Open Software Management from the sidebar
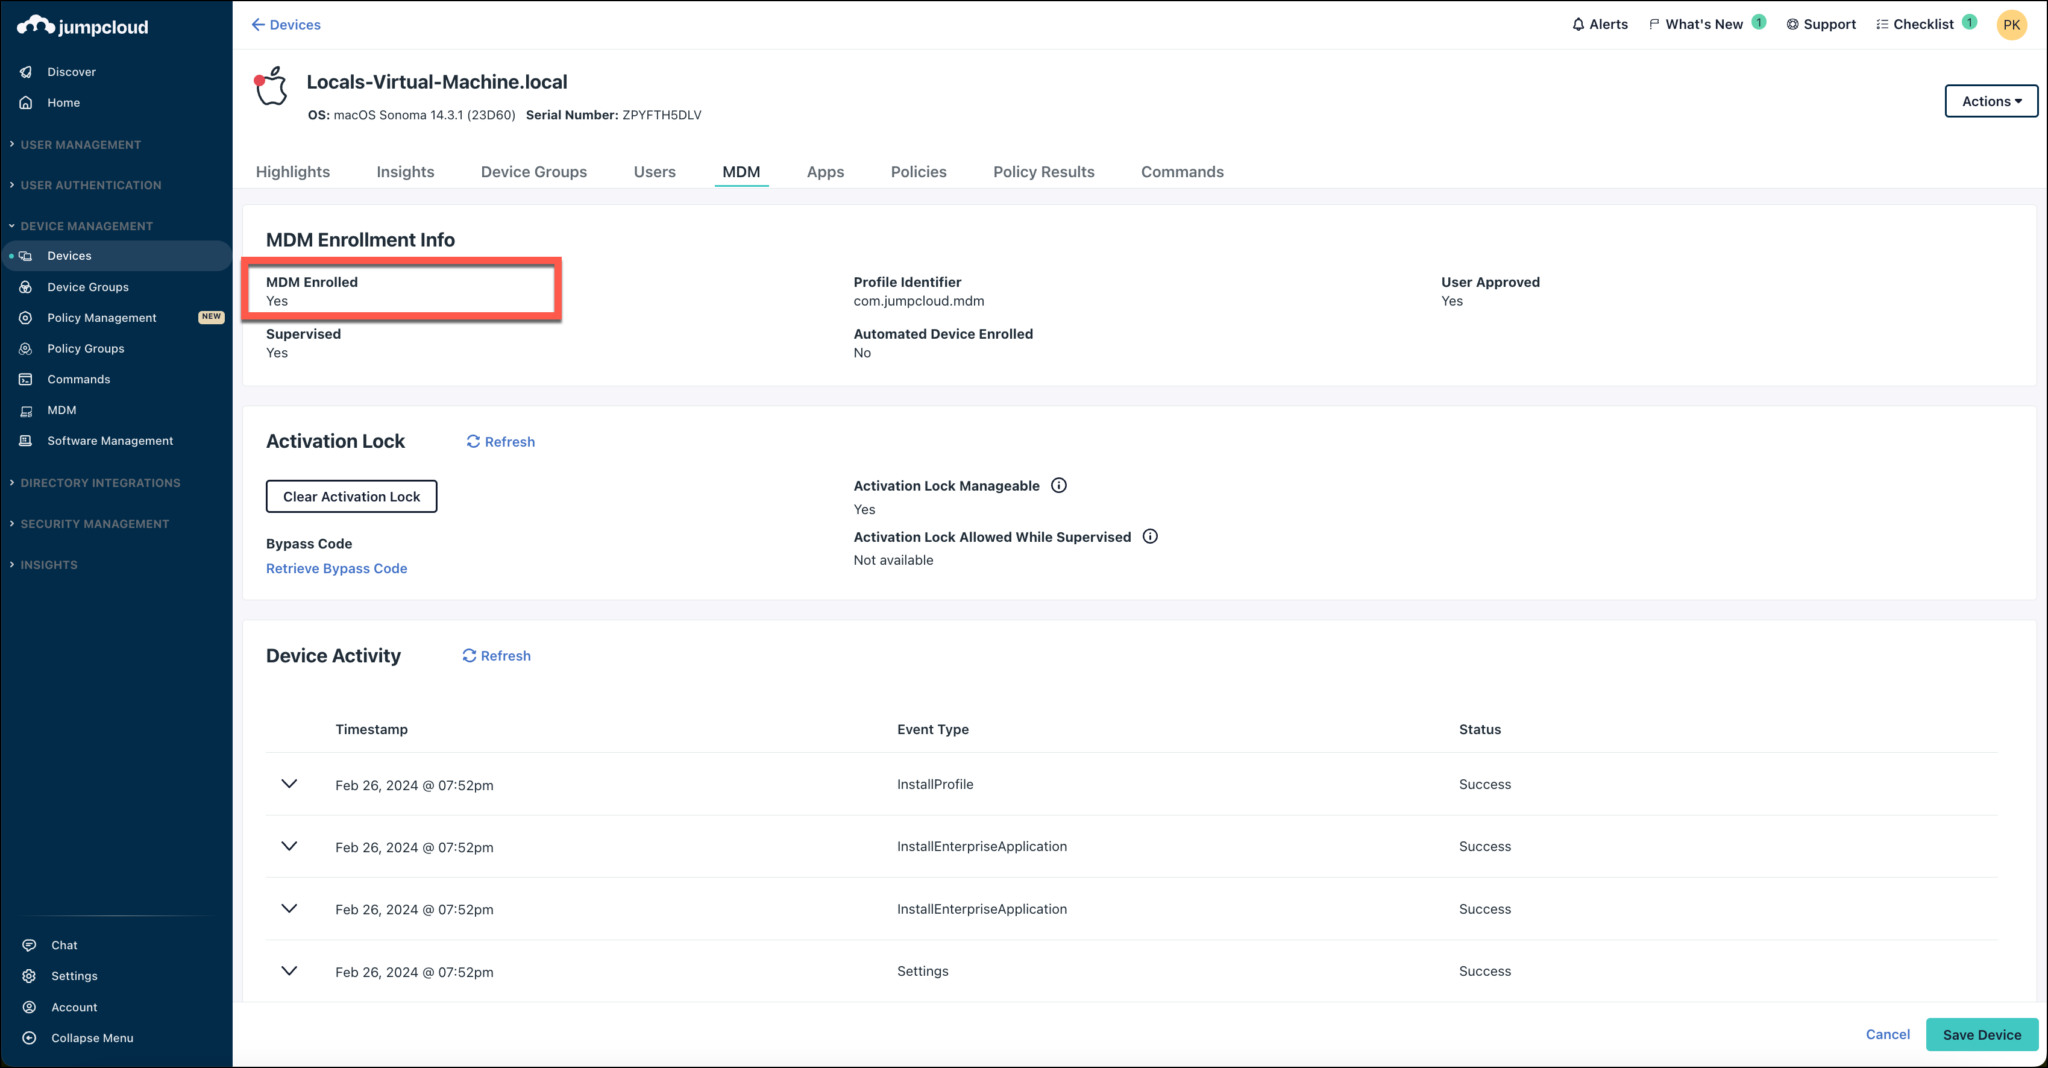This screenshot has height=1068, width=2048. [x=110, y=440]
